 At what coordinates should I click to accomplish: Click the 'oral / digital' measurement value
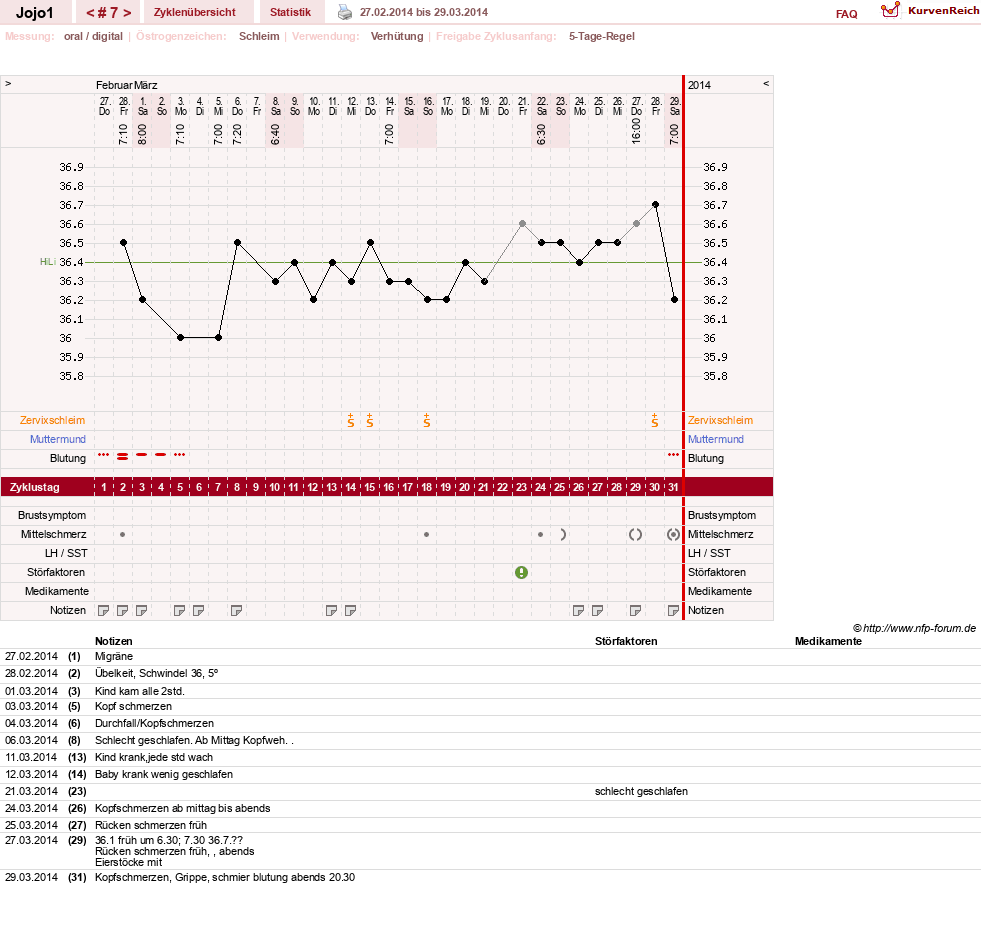pyautogui.click(x=93, y=36)
